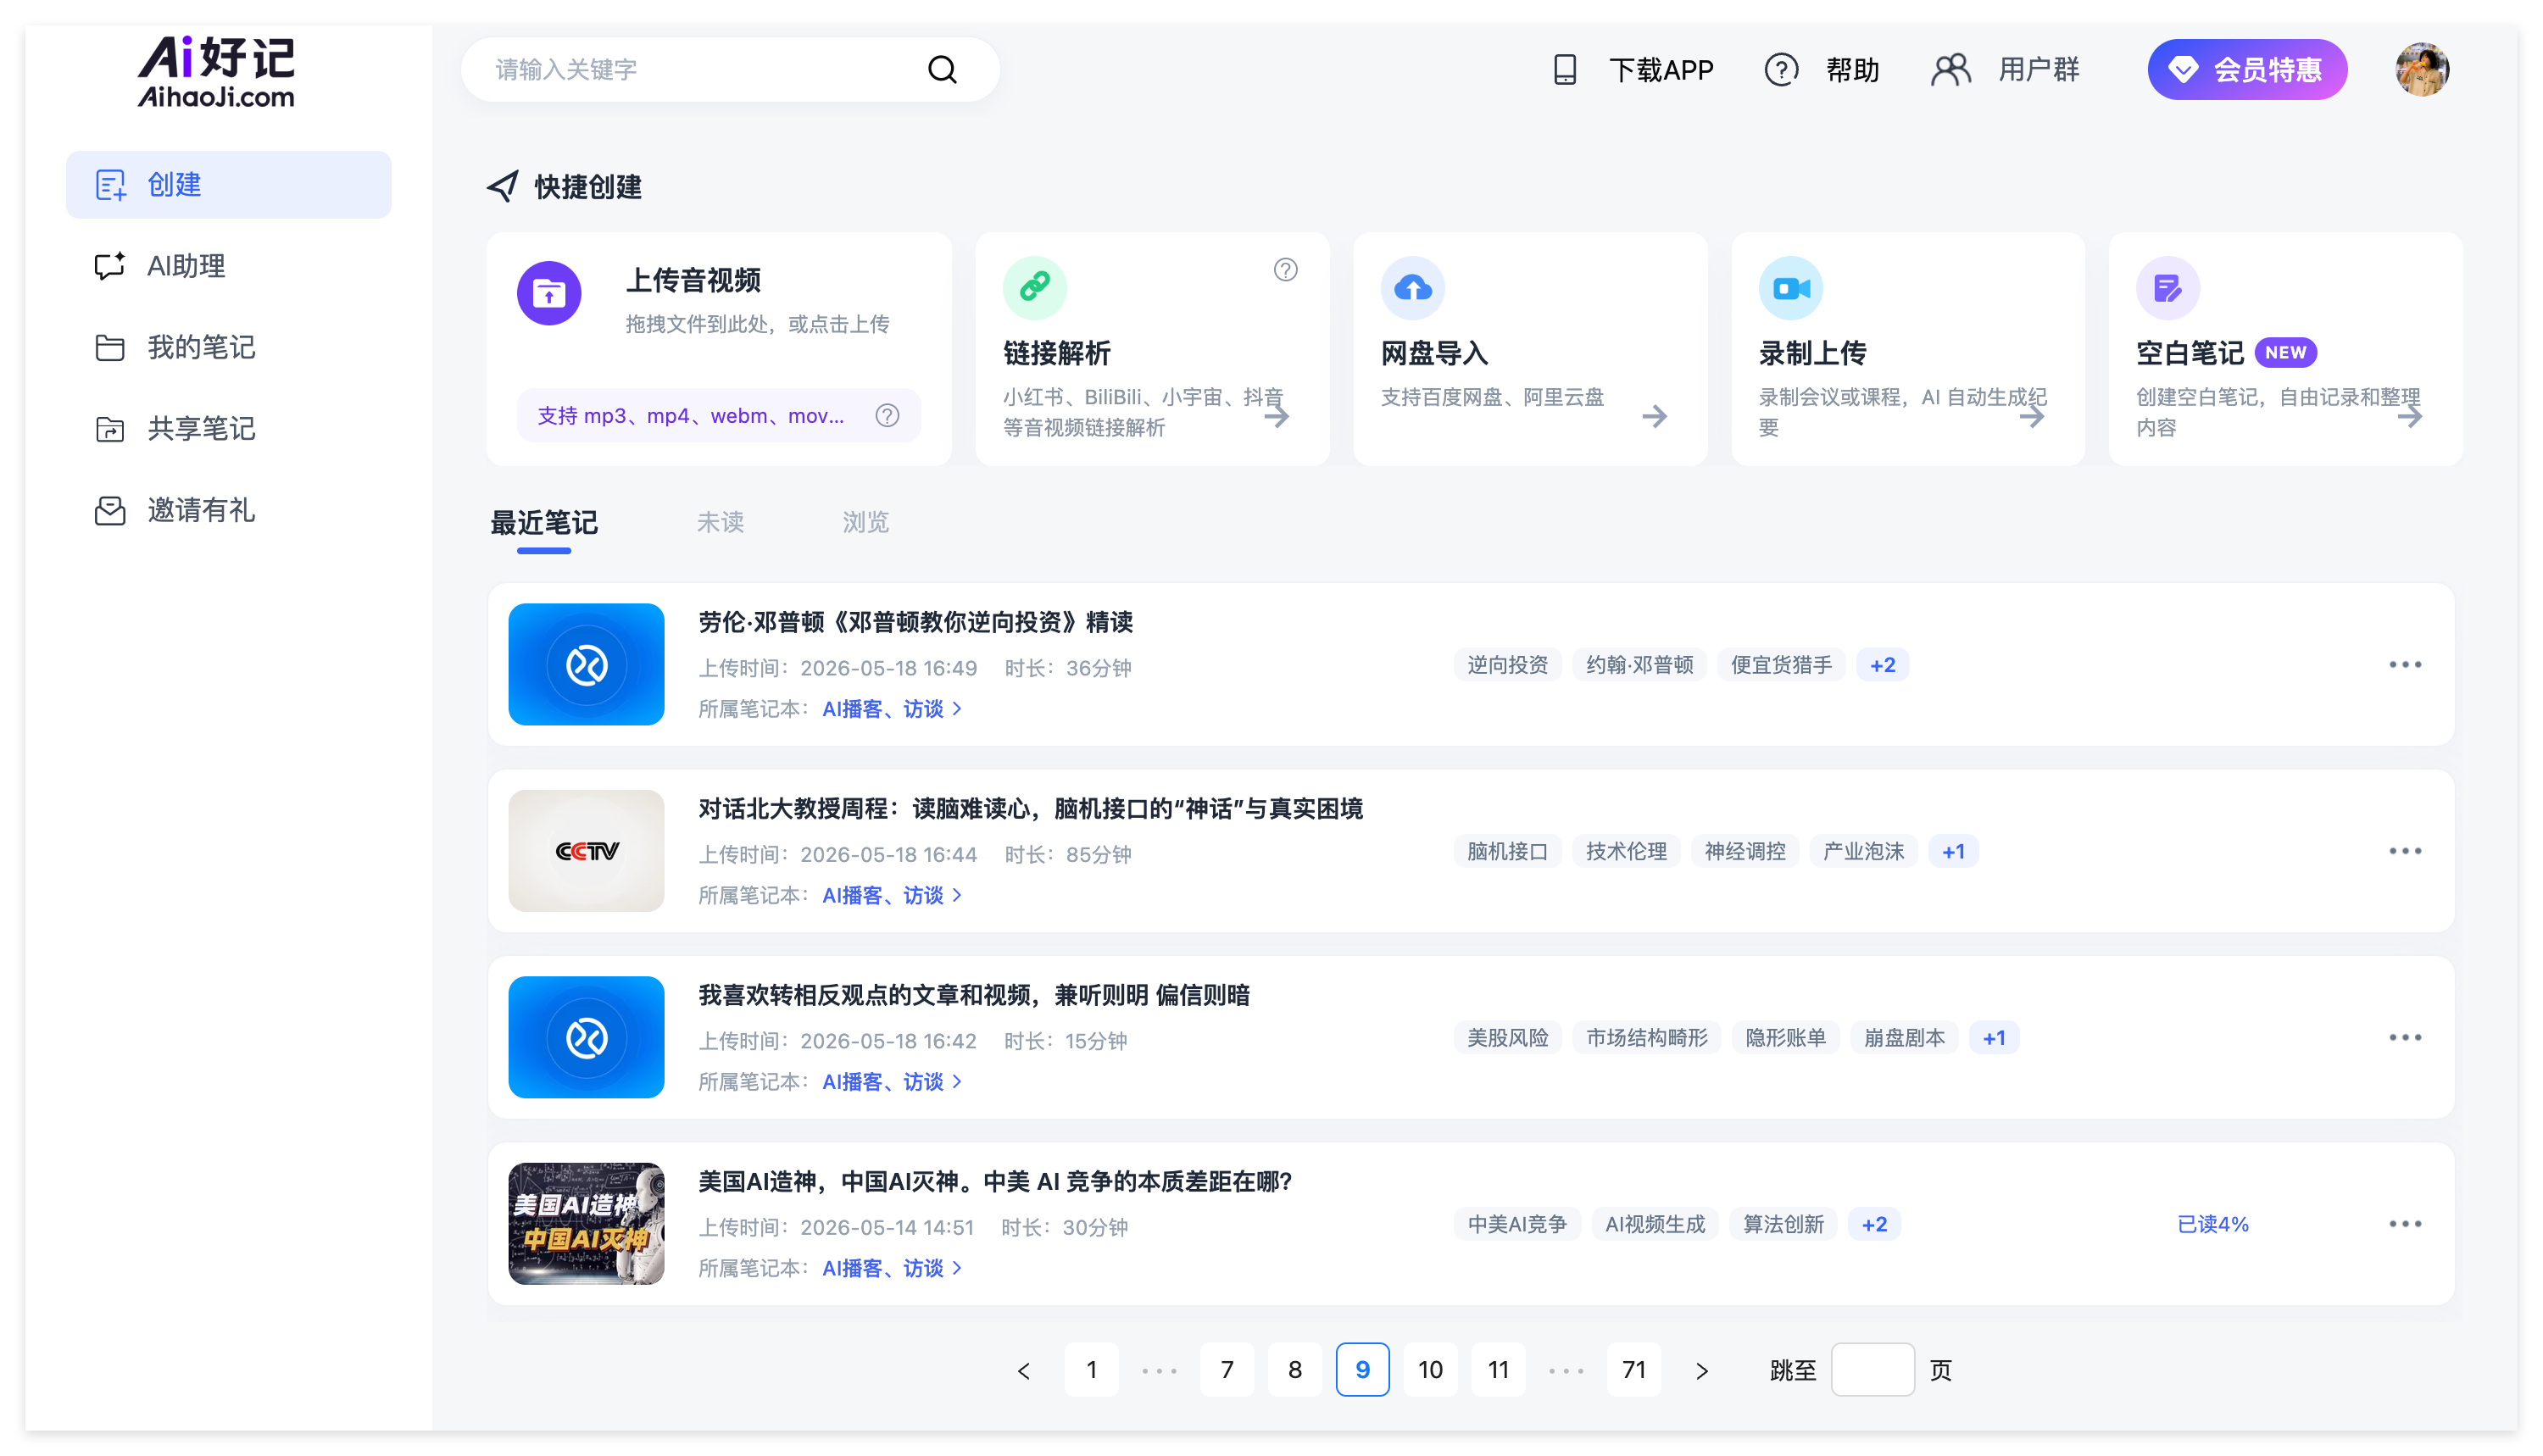Open help icon on link parsing card
The width and height of the screenshot is (2543, 1456).
[1285, 269]
